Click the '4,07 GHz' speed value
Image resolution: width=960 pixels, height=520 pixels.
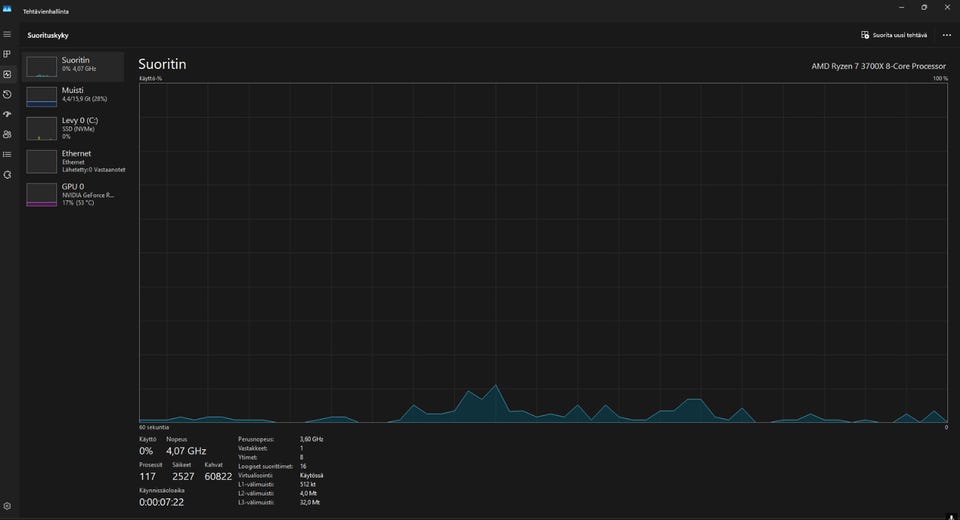pyautogui.click(x=186, y=451)
